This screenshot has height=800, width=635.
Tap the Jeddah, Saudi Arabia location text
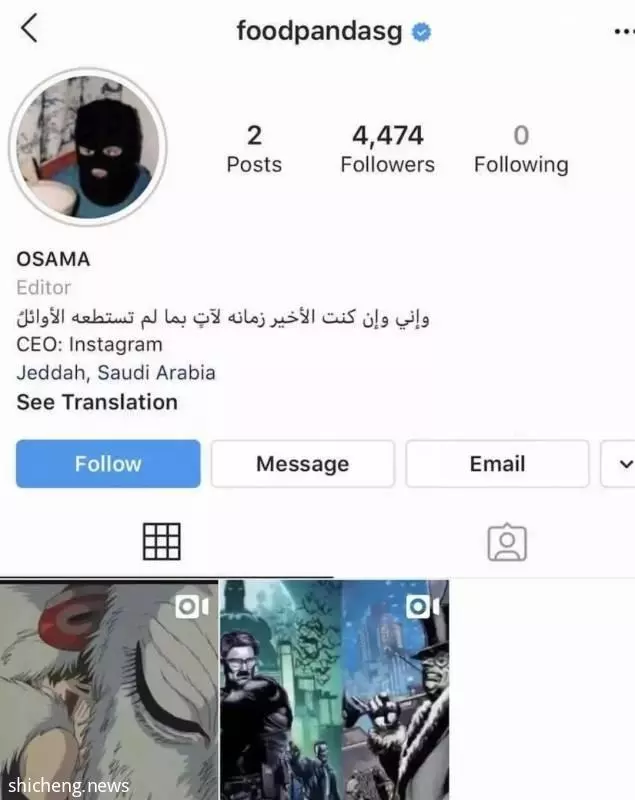click(116, 372)
